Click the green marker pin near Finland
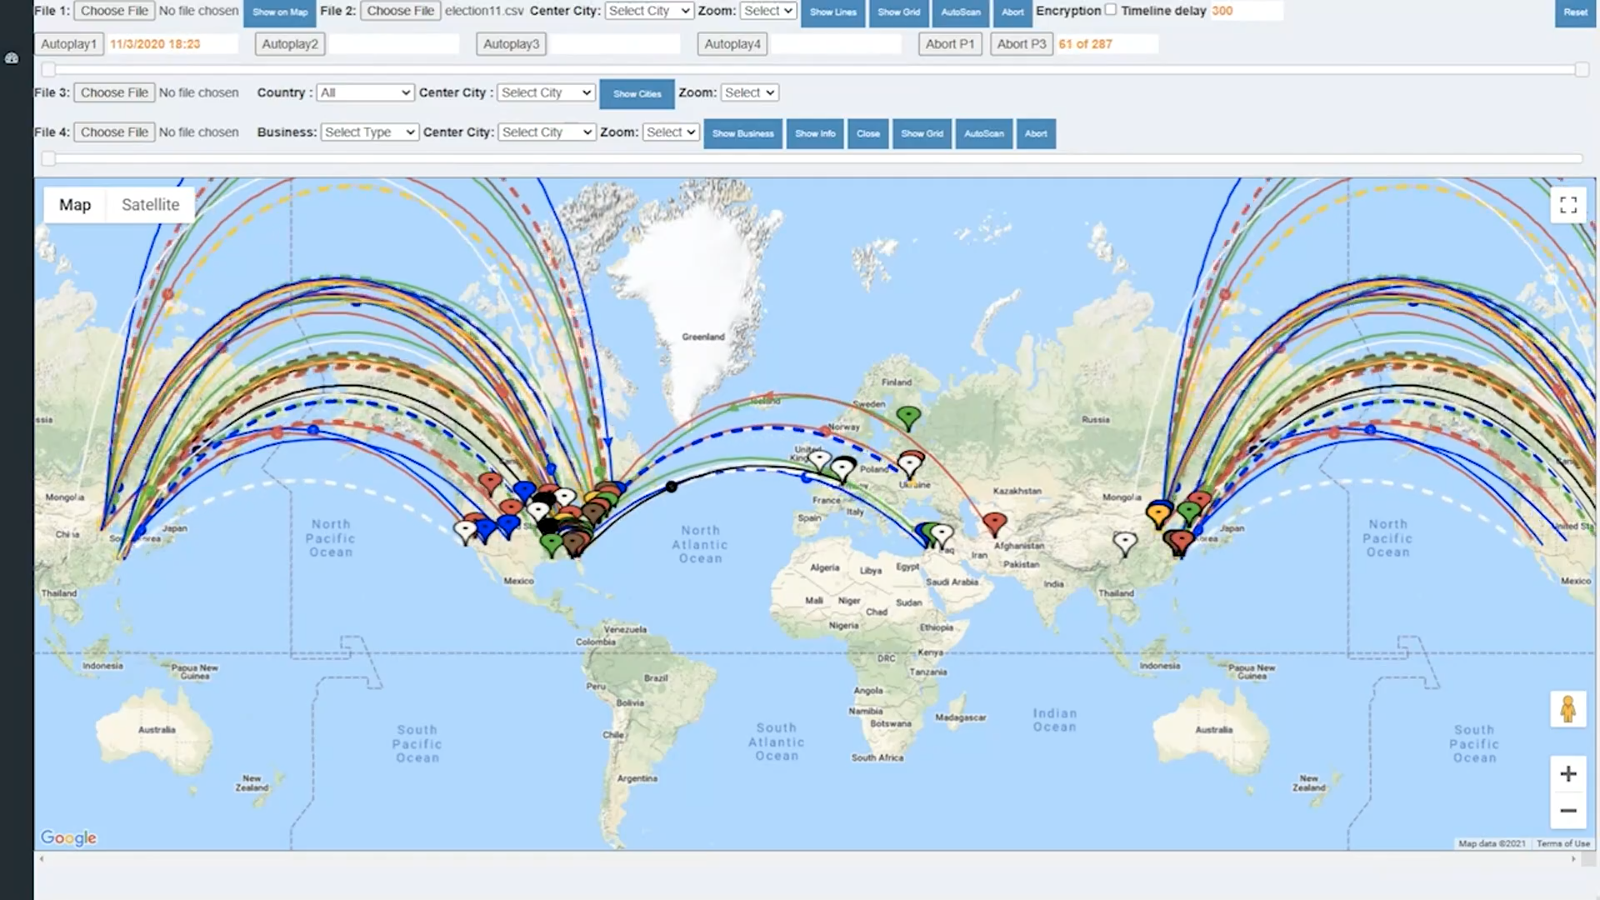 tap(908, 418)
